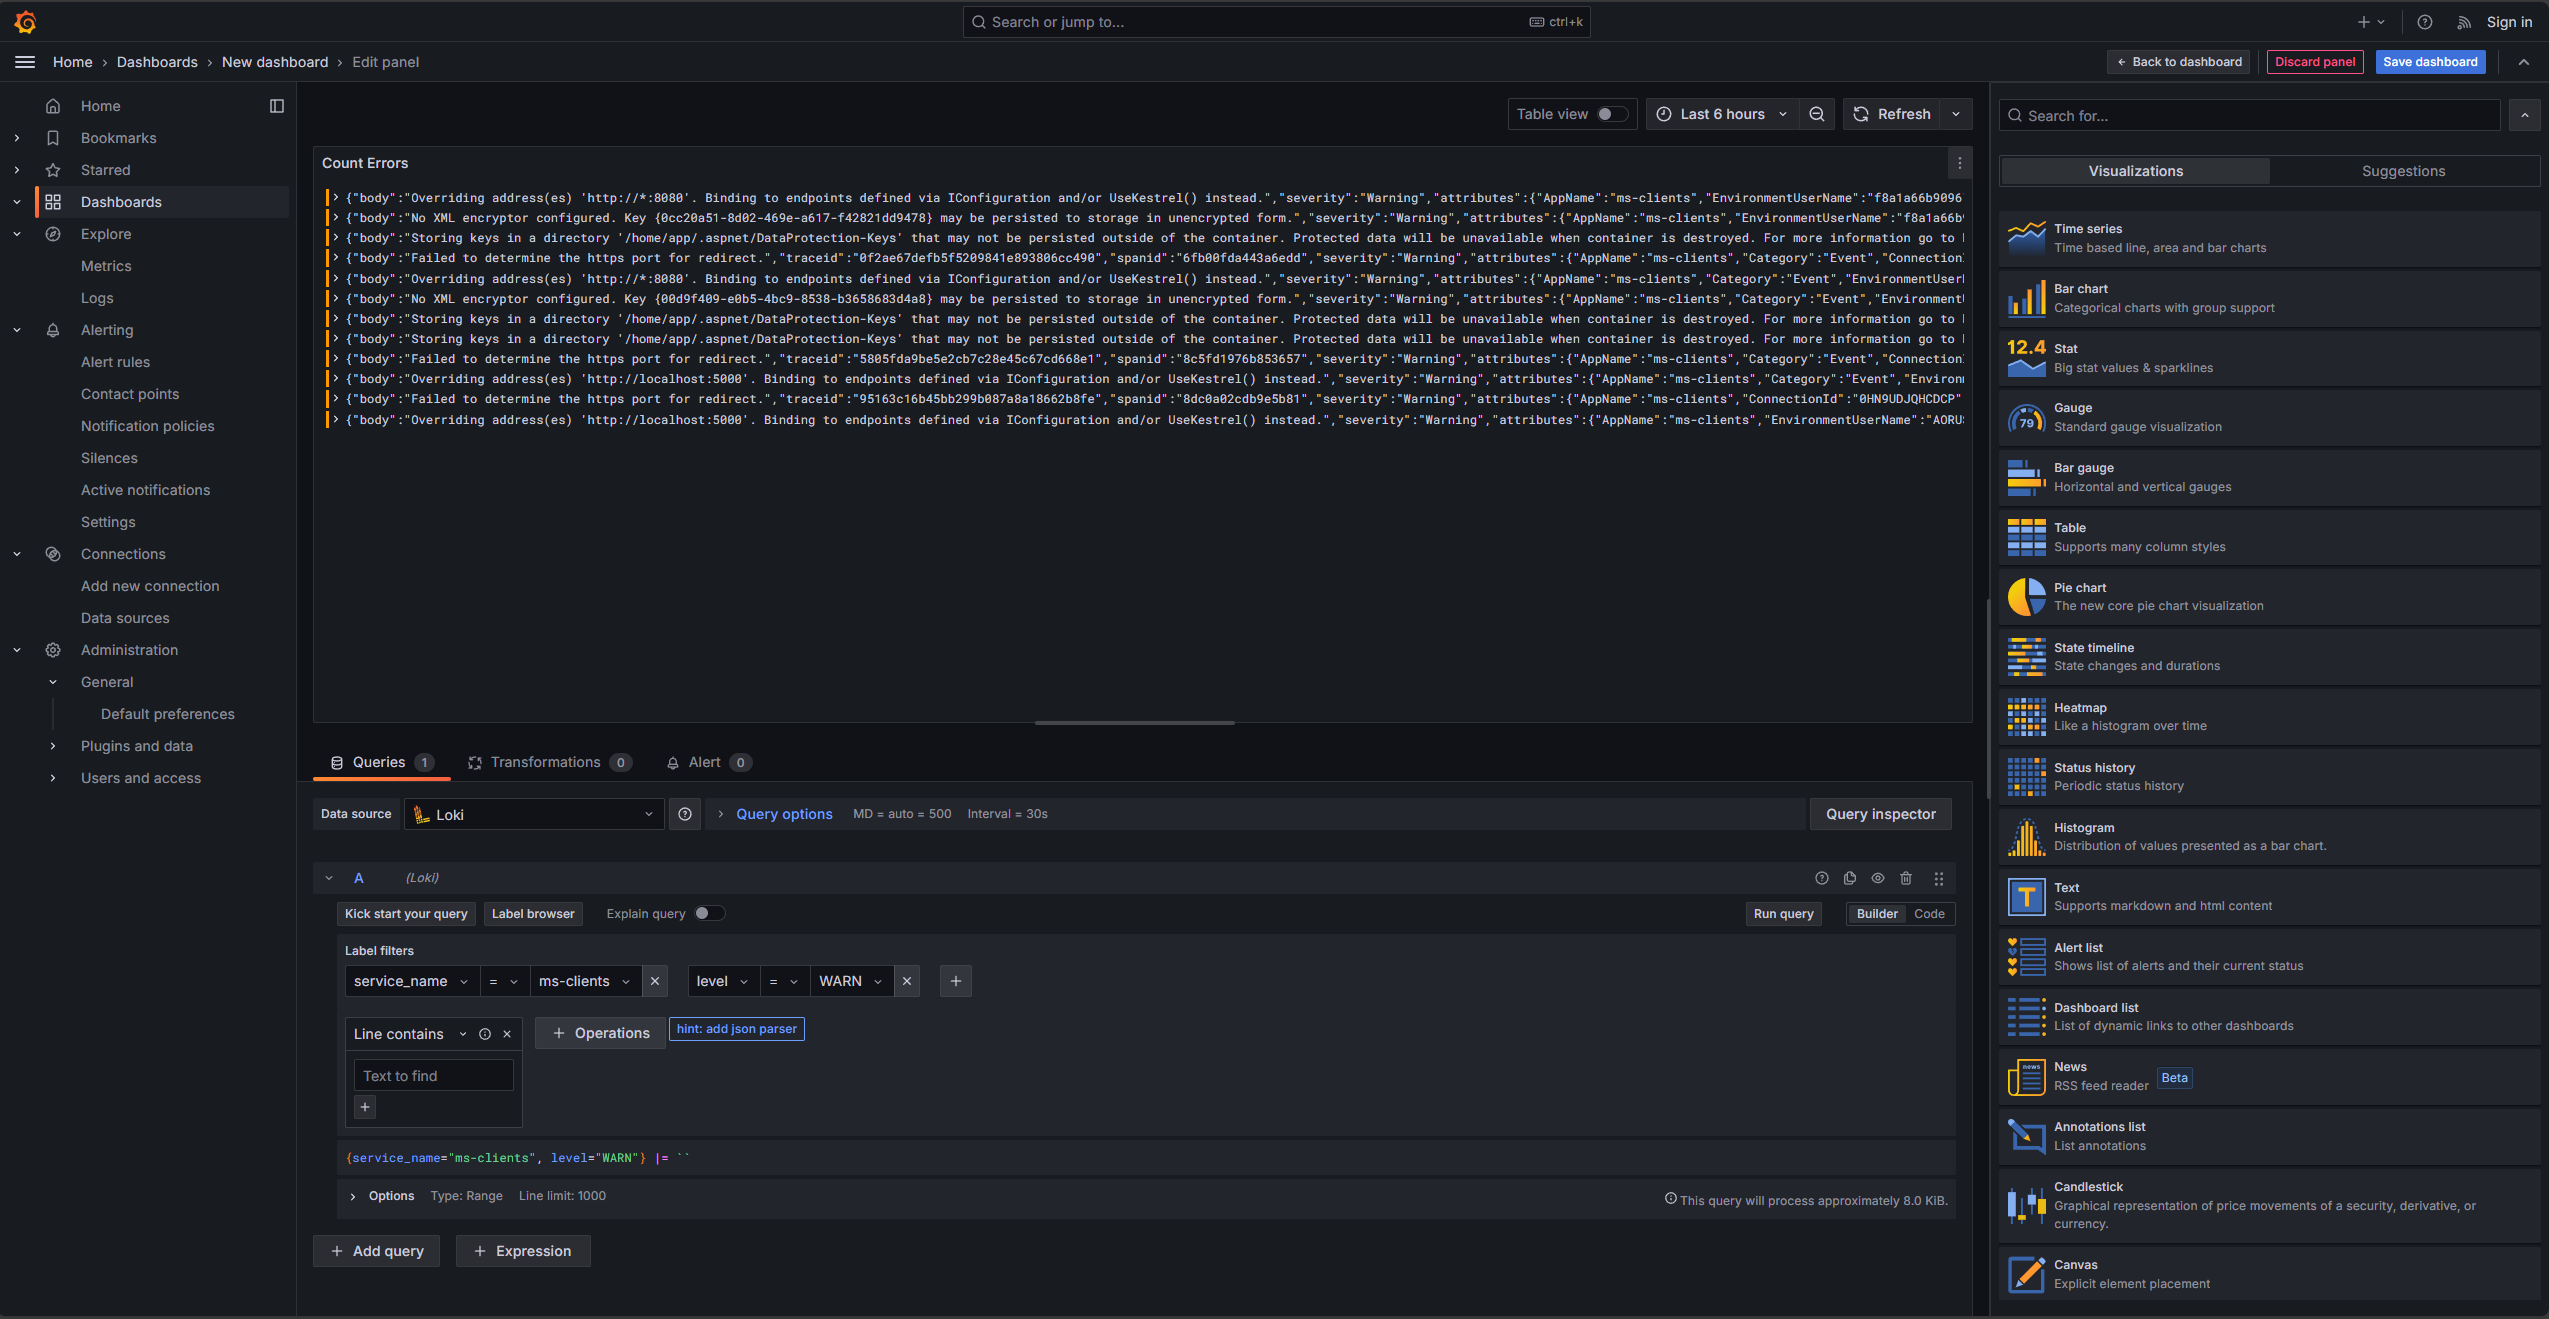The image size is (2549, 1319).
Task: Click the panel horizontal scrollbar
Action: pos(1135,722)
